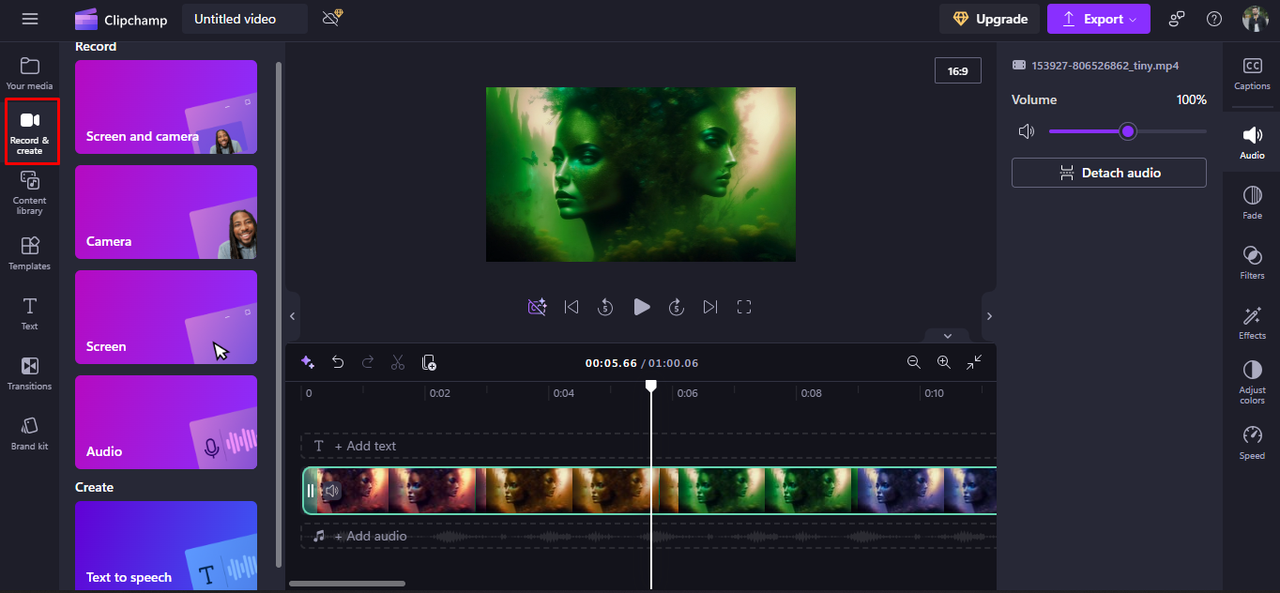Open the Export dropdown
Screen dimensions: 1280x593
click(1098, 19)
